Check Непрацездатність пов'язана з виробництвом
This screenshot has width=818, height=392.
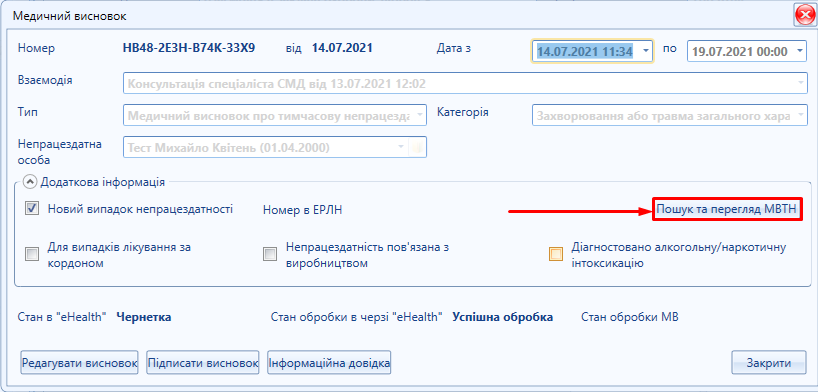point(270,255)
